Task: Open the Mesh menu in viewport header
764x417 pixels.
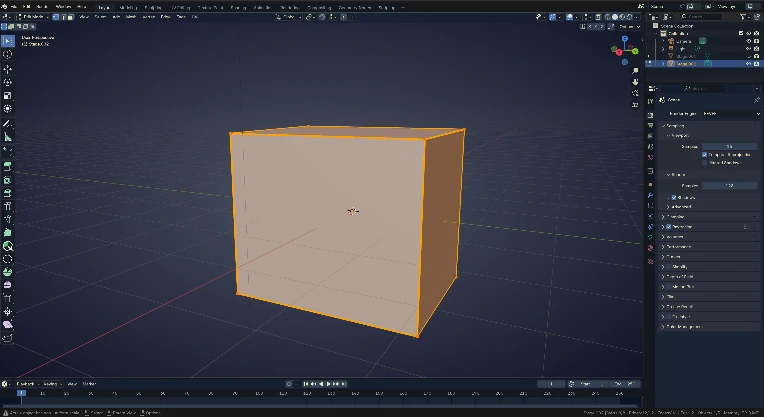Action: click(131, 17)
